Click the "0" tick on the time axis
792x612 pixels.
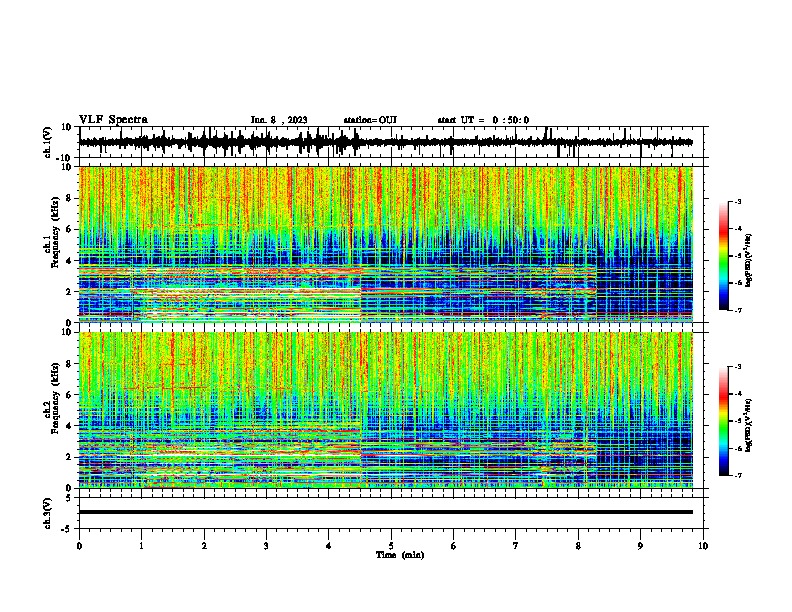click(x=79, y=546)
